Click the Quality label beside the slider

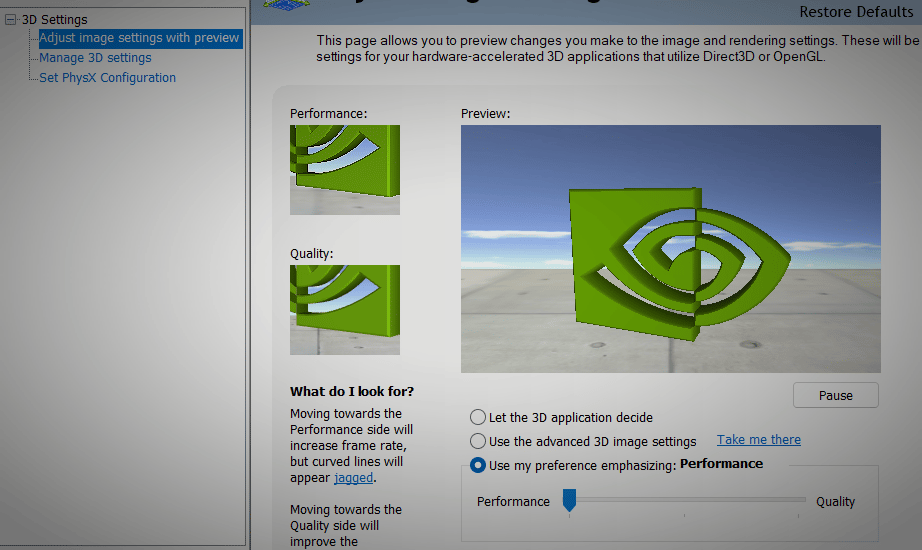click(x=835, y=502)
